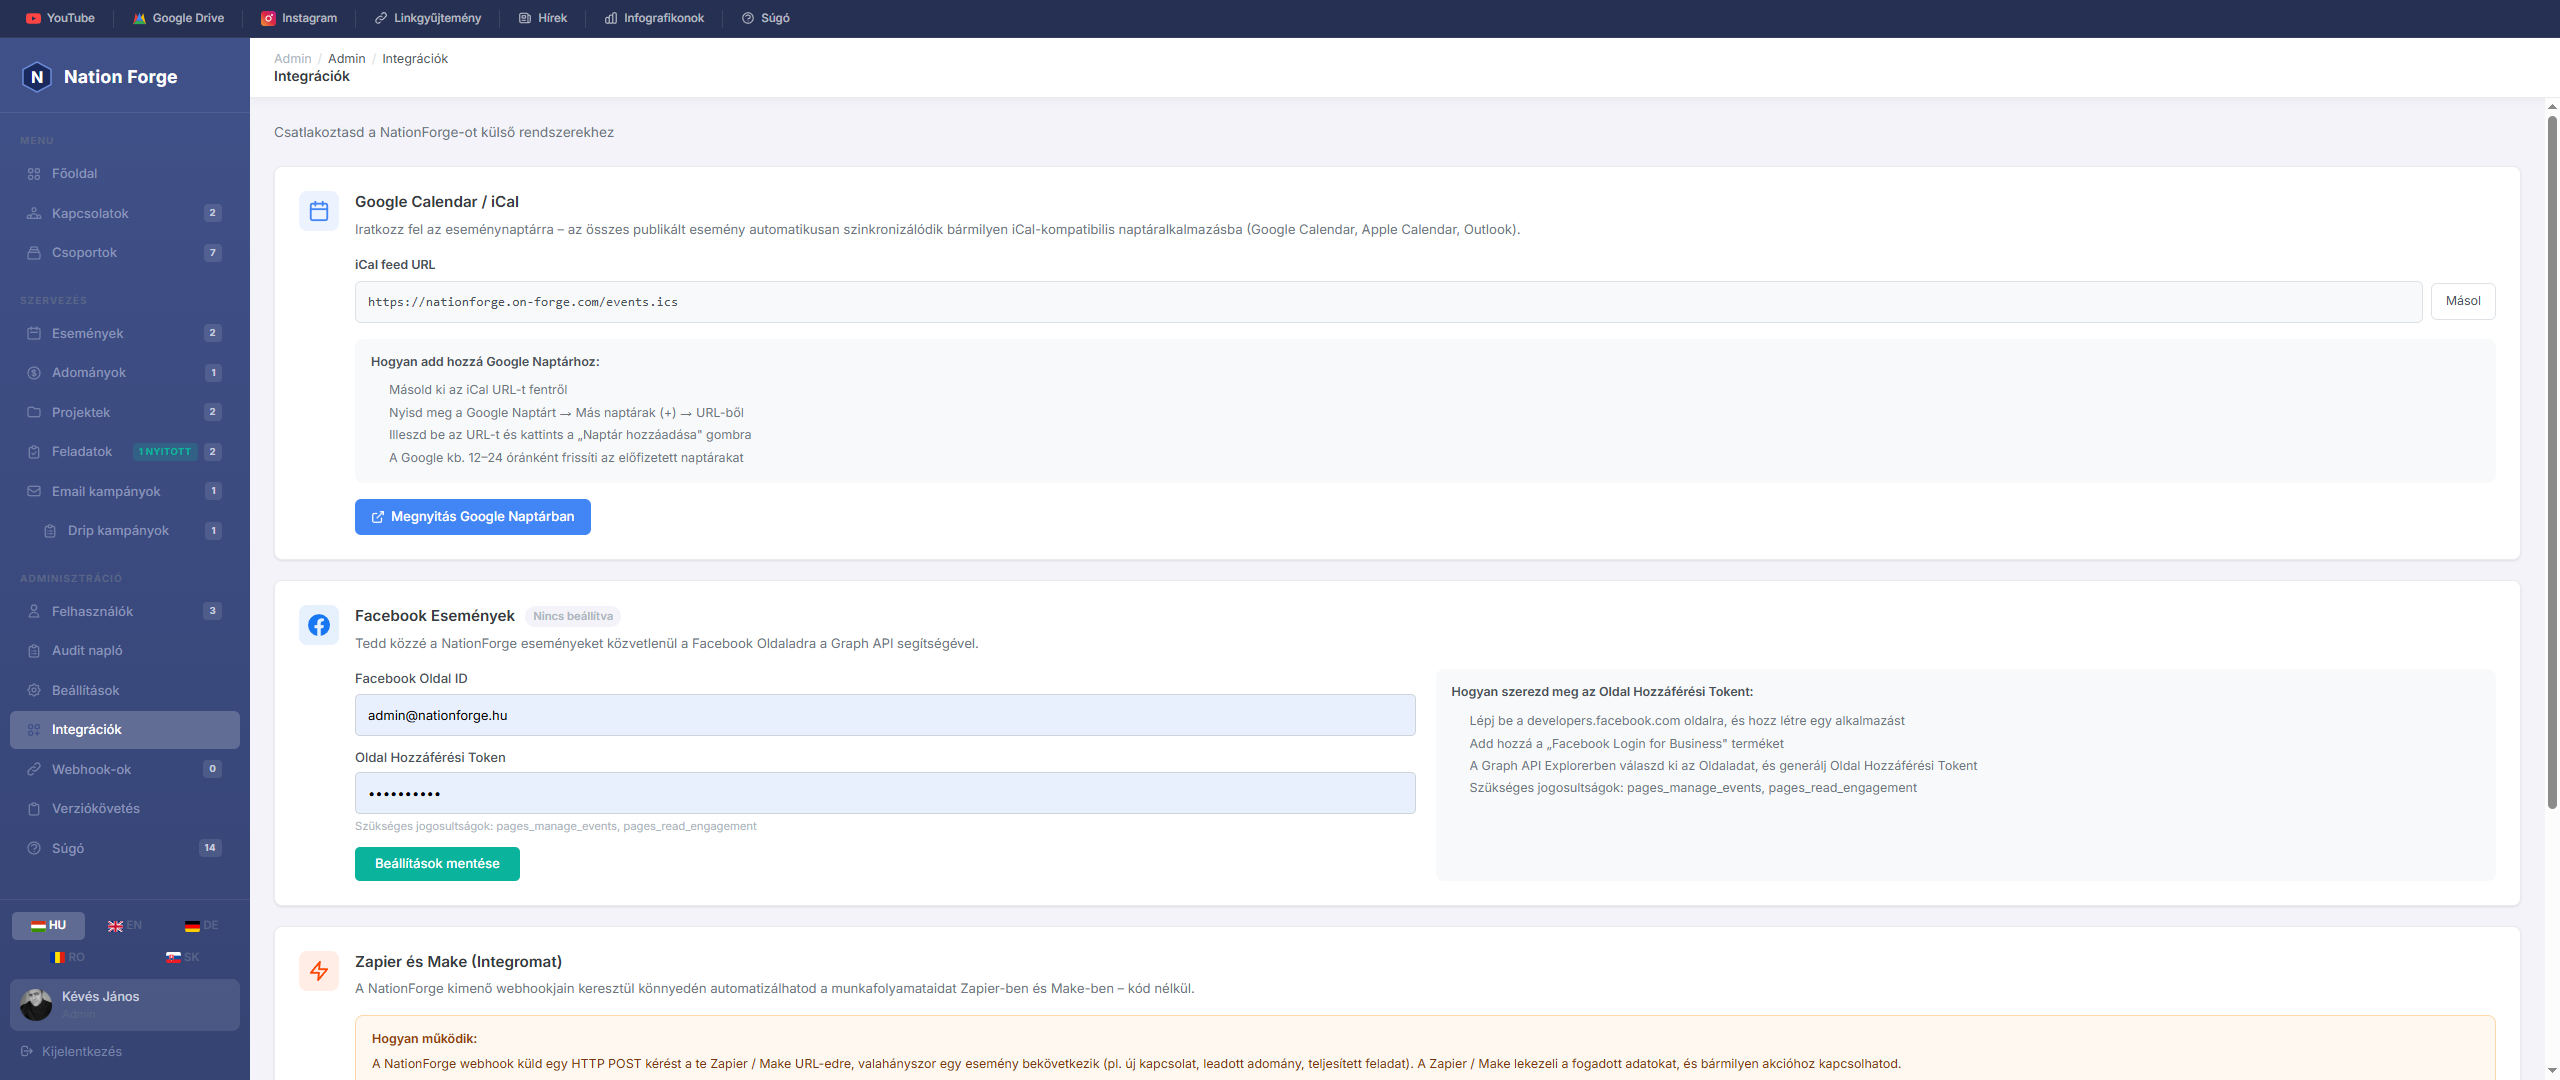
Task: Click the Nation Forge logo icon
Action: pos(37,77)
